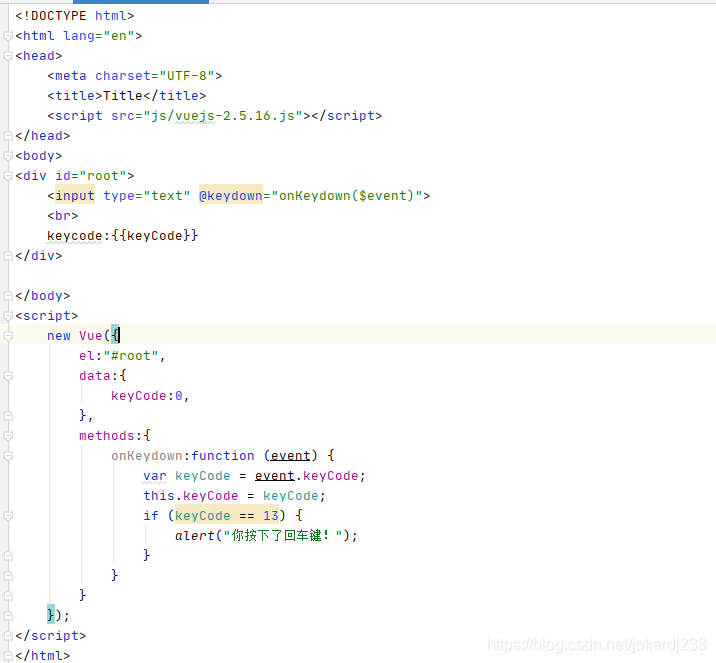
Task: Click the highlighted input tag name
Action: pyautogui.click(x=75, y=196)
